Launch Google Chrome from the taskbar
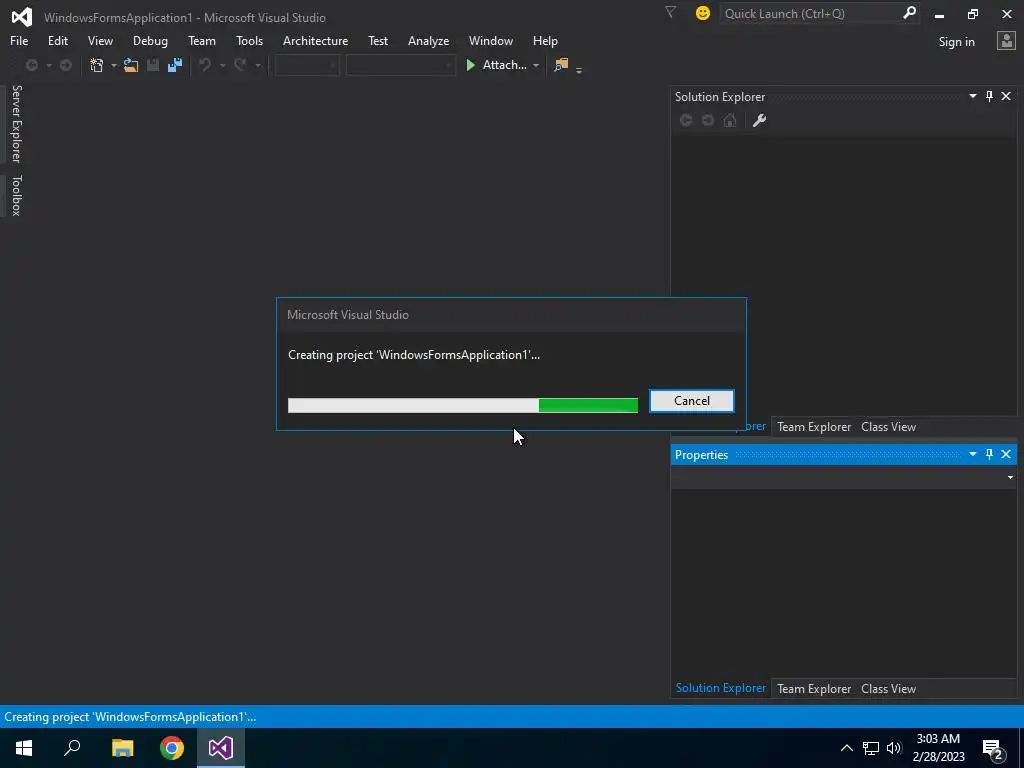 pyautogui.click(x=172, y=748)
